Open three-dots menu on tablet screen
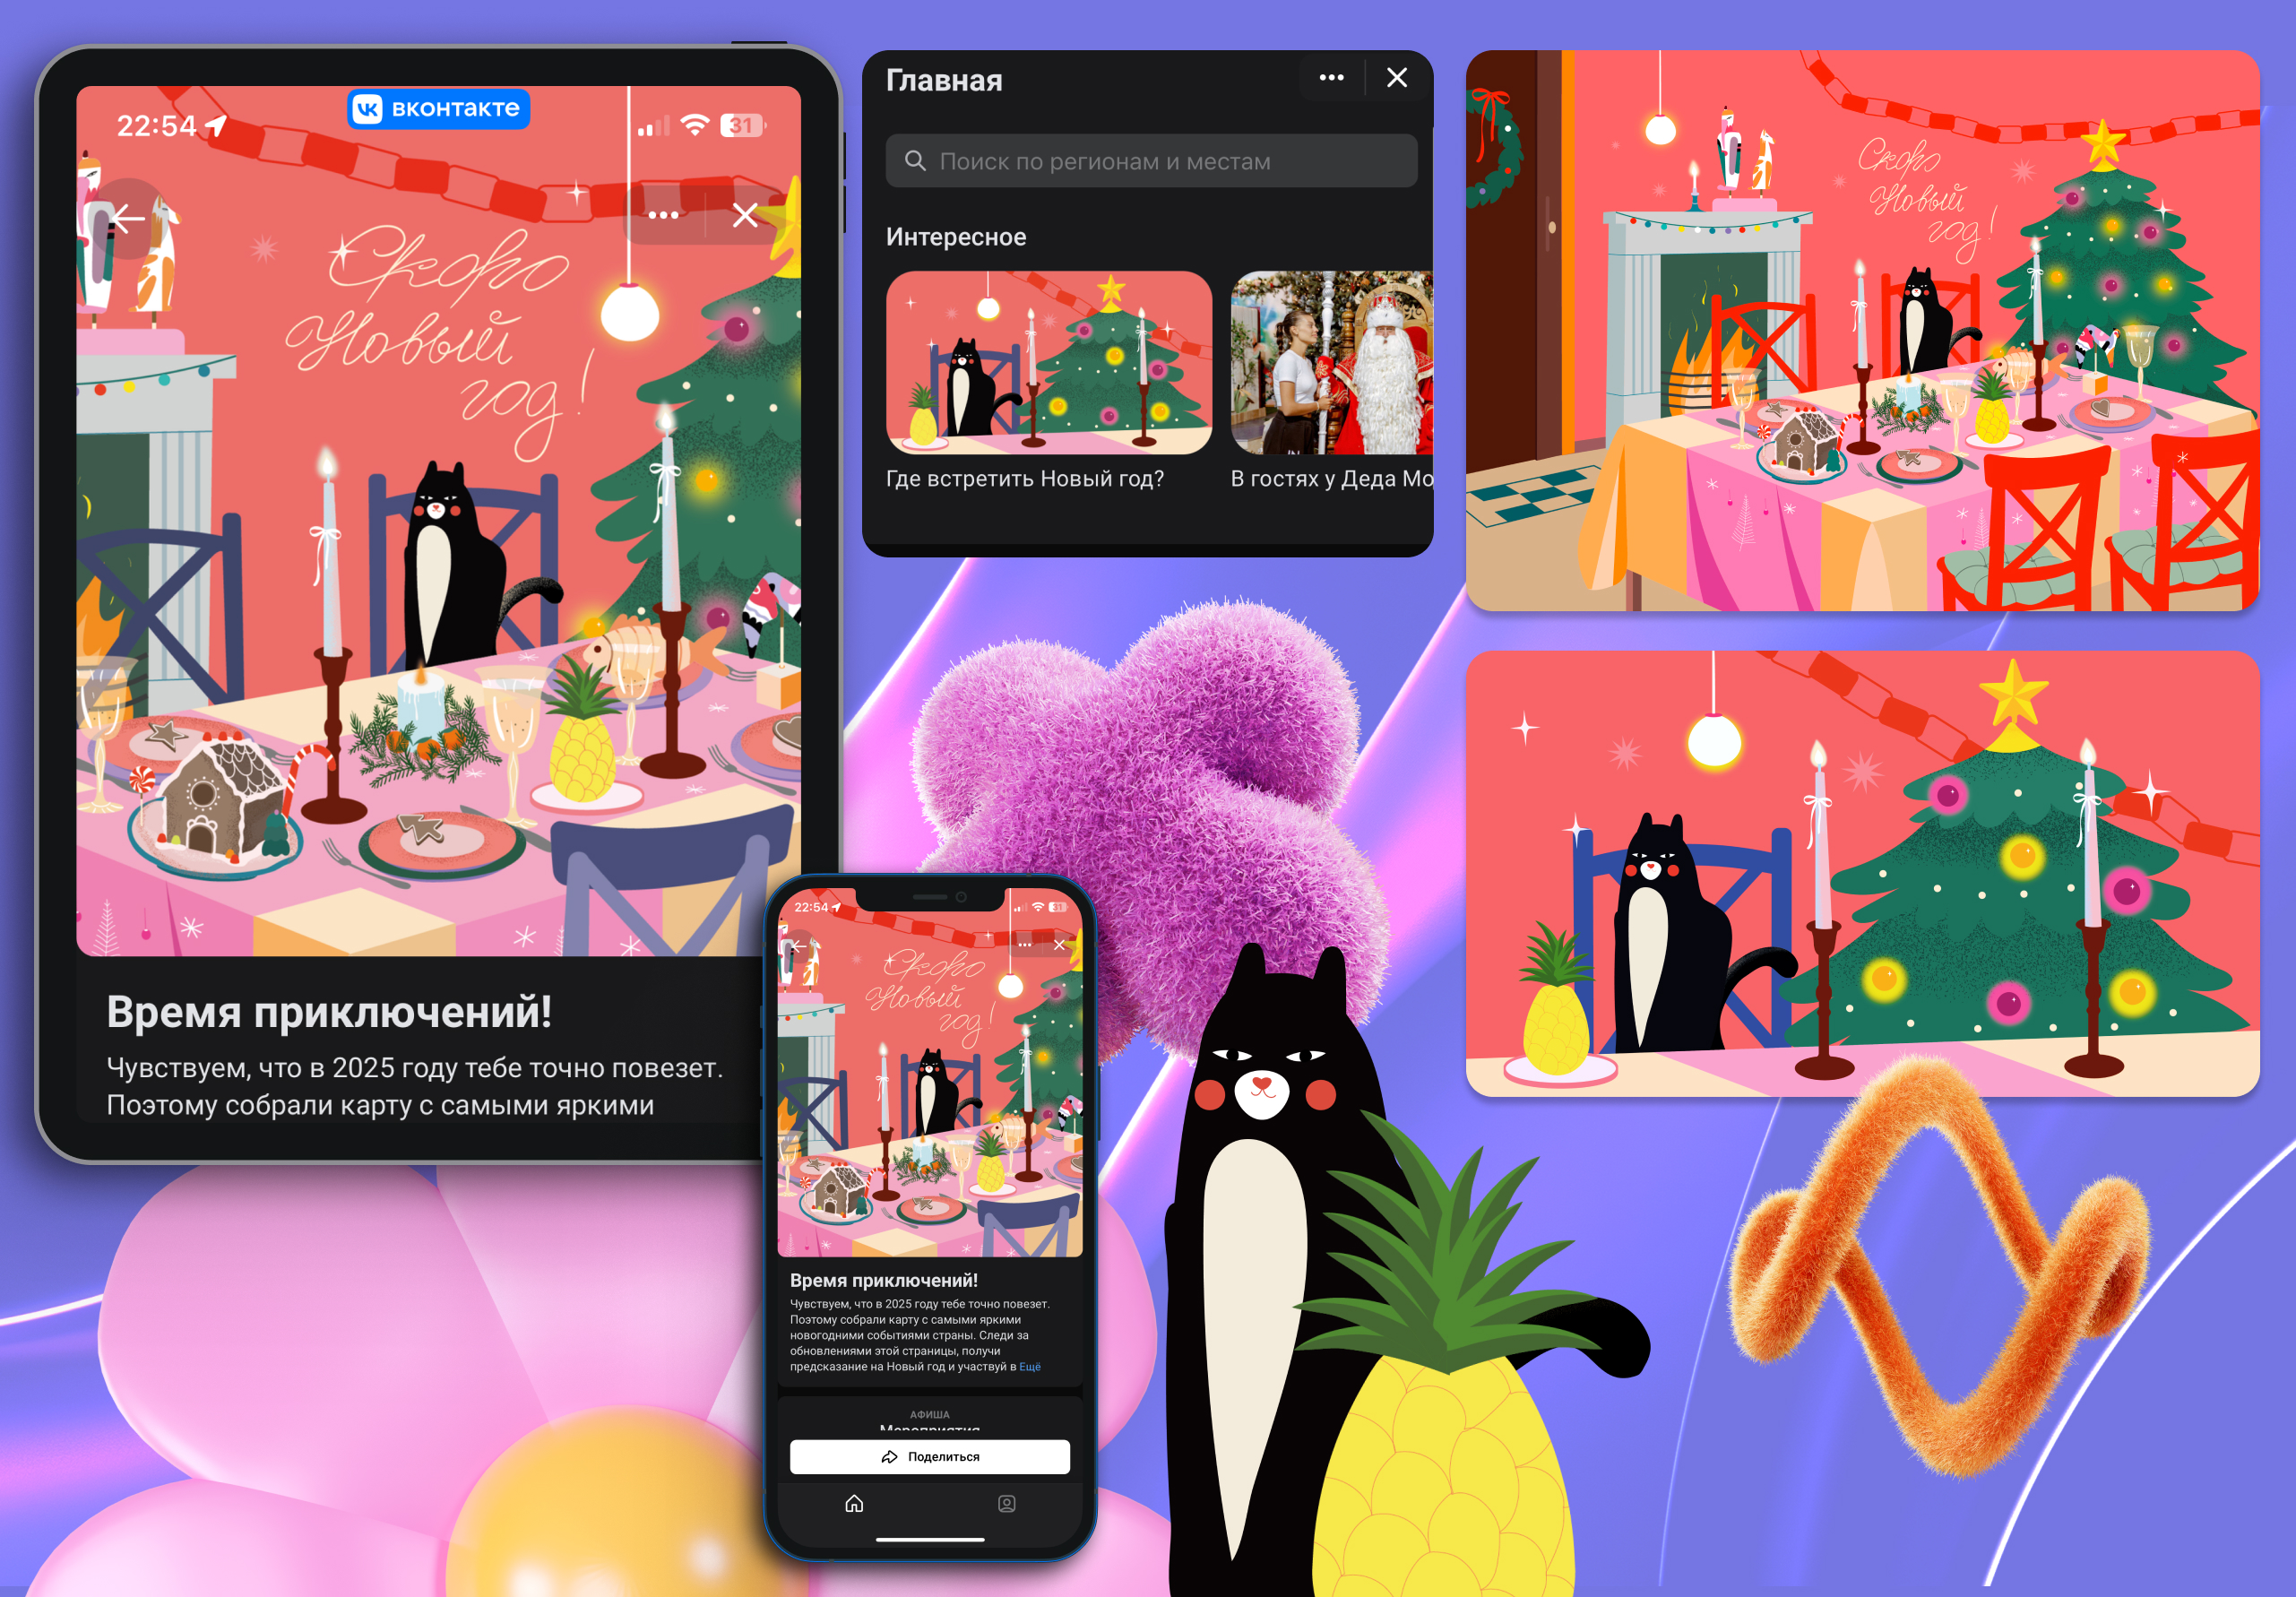Image resolution: width=2296 pixels, height=1597 pixels. 663,216
